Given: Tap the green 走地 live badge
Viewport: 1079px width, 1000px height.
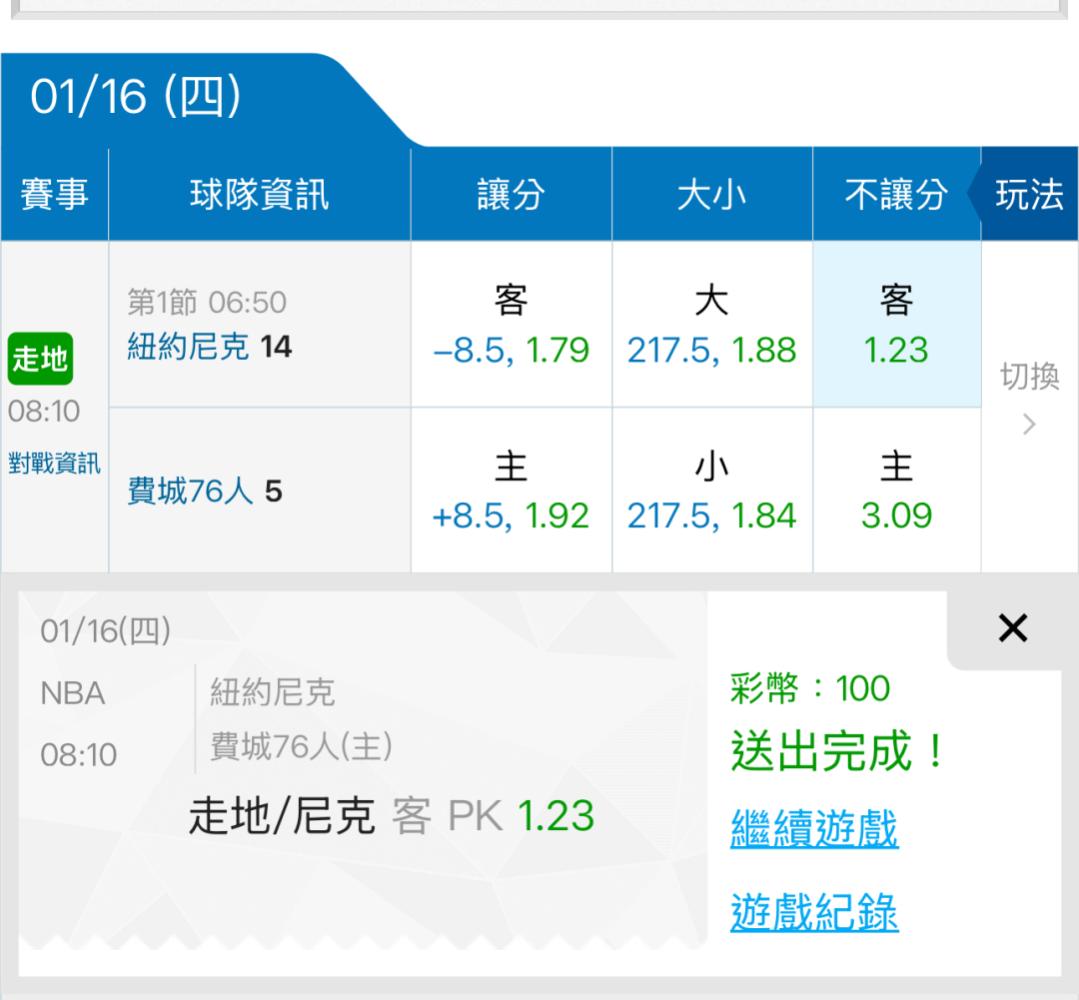Looking at the screenshot, I should pyautogui.click(x=40, y=359).
